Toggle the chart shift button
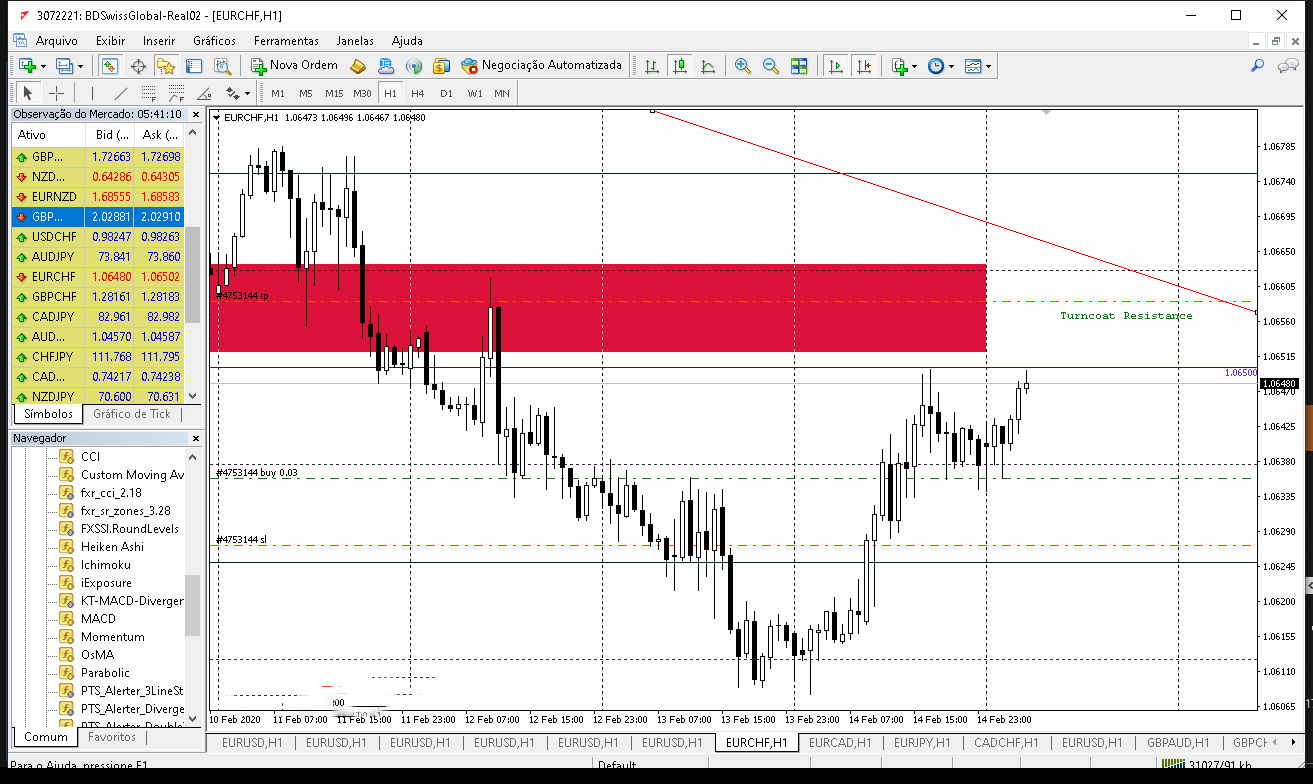 coord(864,66)
